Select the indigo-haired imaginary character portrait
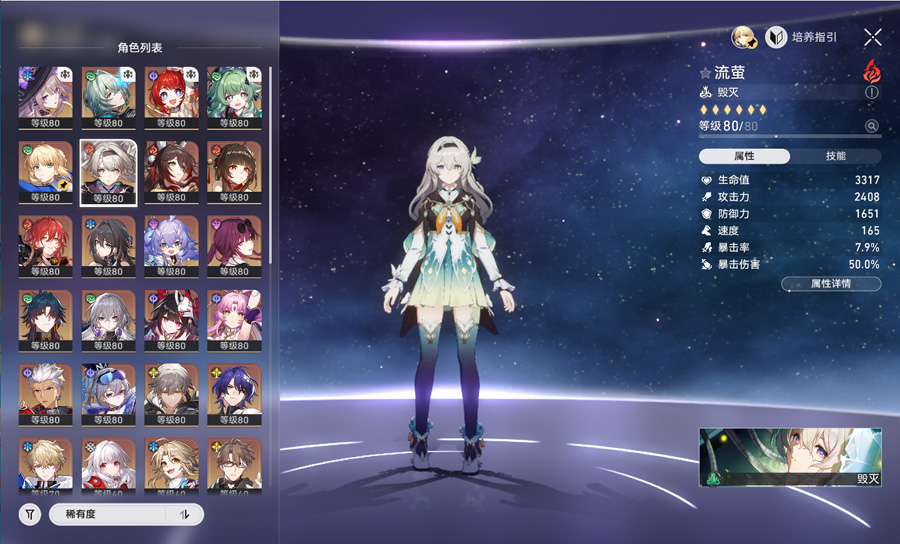 pyautogui.click(x=234, y=395)
